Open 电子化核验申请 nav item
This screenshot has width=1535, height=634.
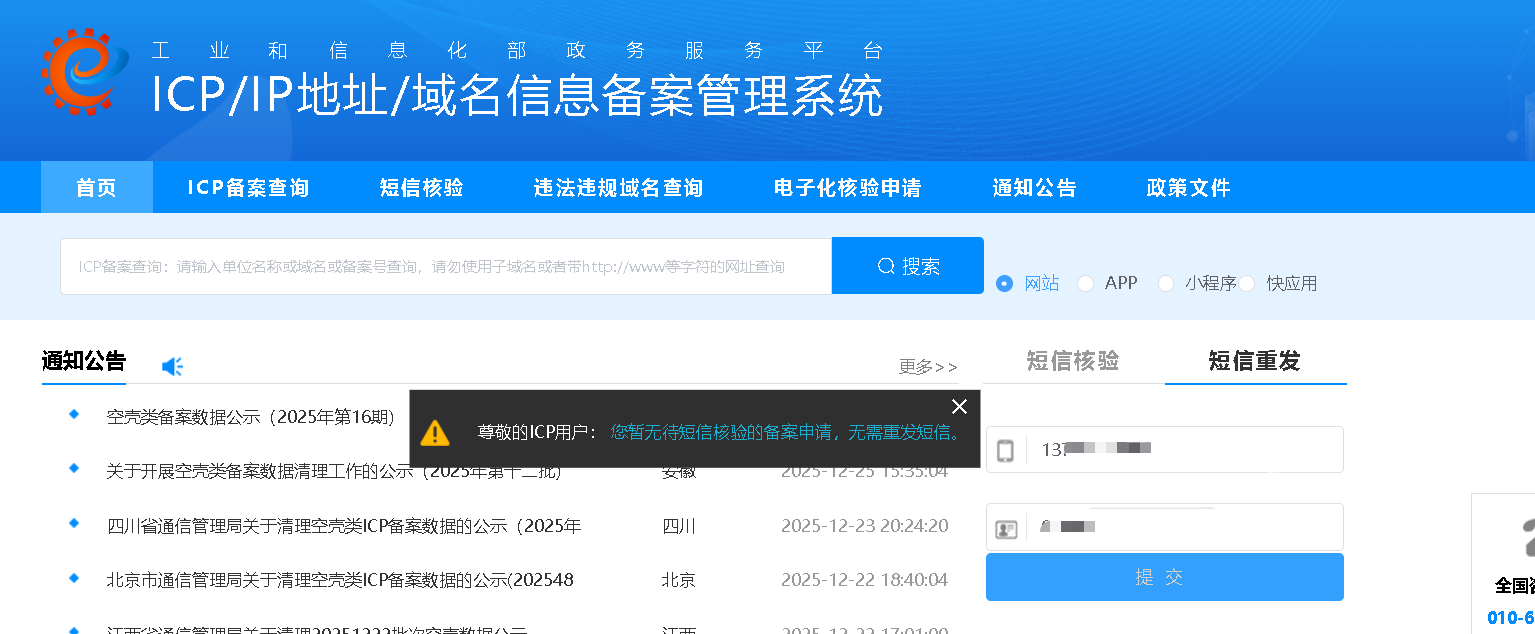(x=848, y=187)
